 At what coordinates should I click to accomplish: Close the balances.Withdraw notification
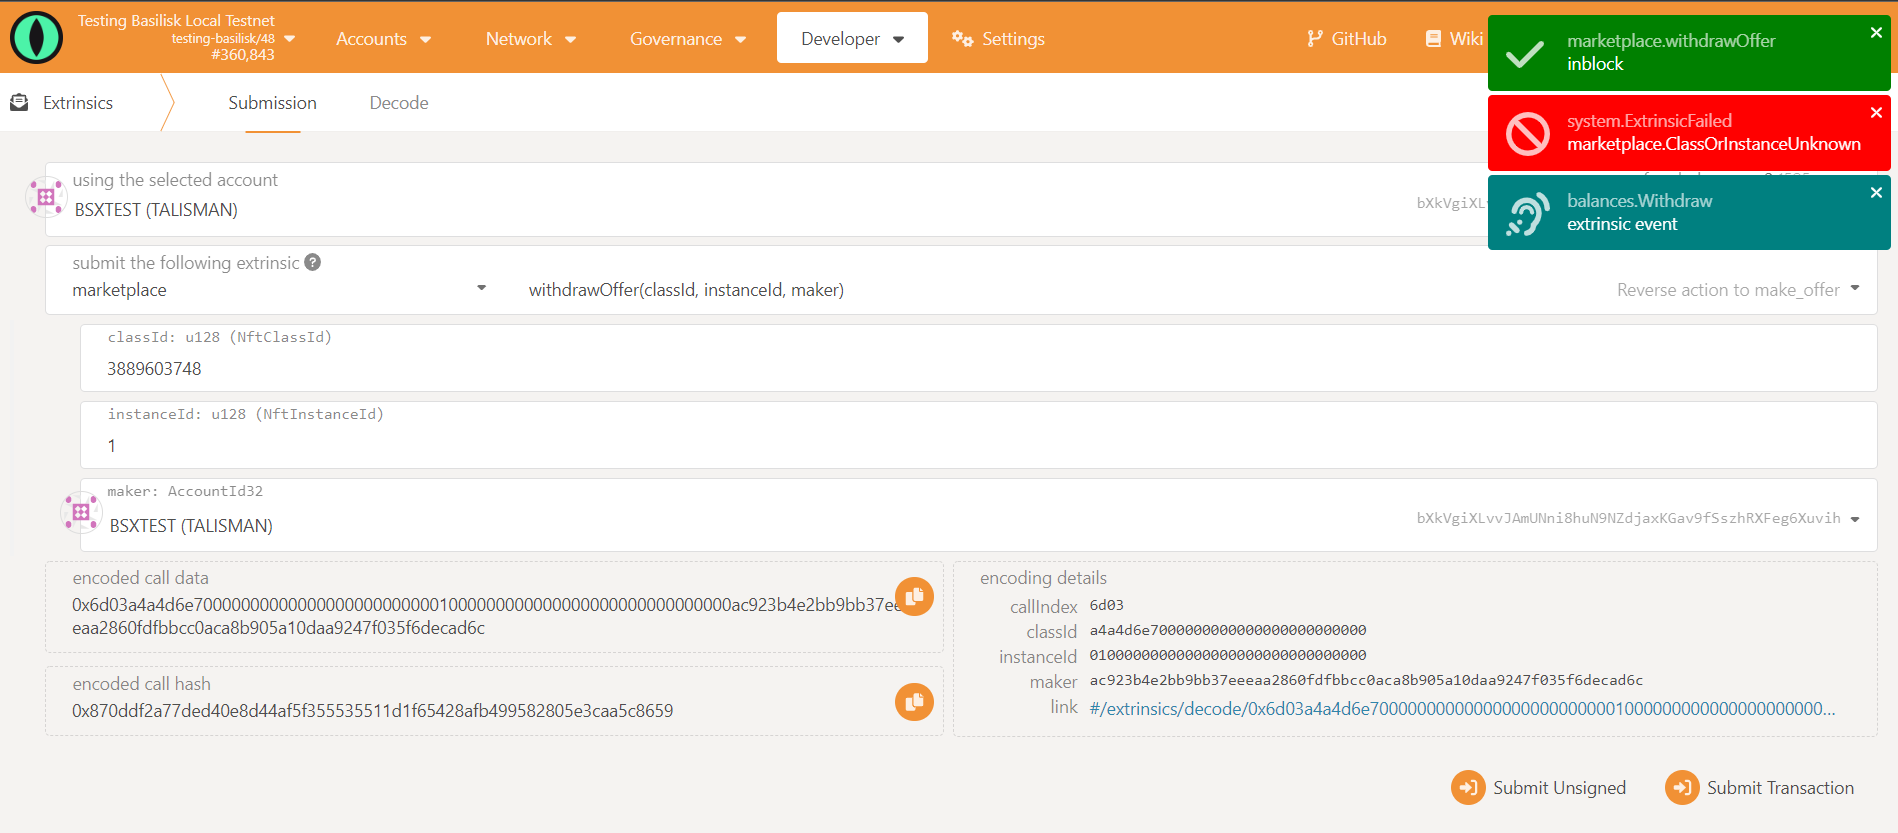coord(1876,193)
